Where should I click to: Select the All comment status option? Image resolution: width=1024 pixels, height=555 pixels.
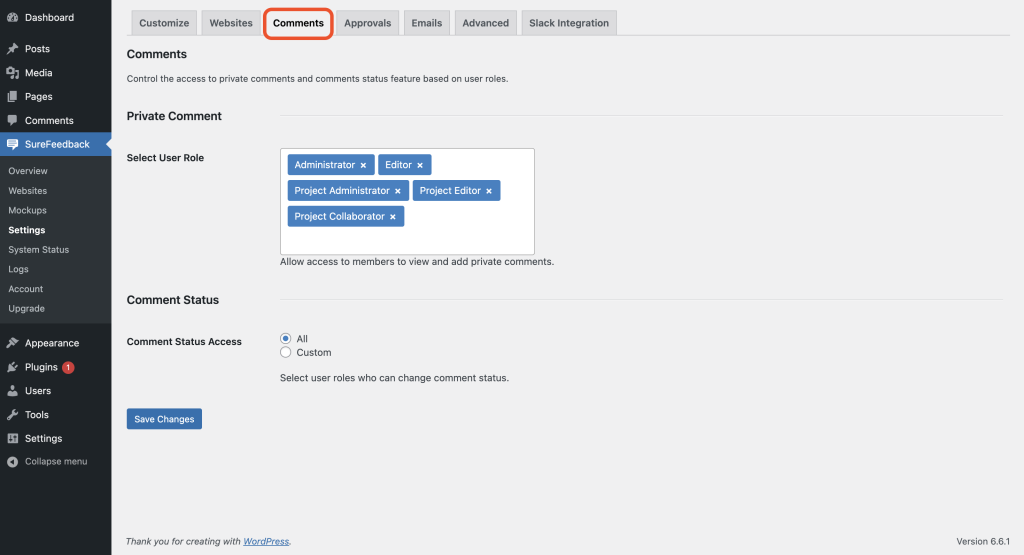(x=285, y=338)
